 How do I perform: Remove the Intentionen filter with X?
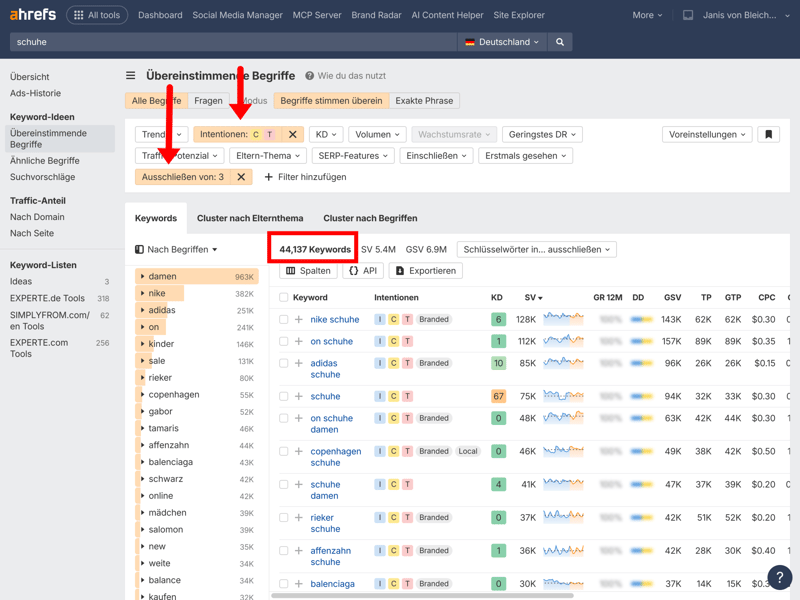coord(292,134)
